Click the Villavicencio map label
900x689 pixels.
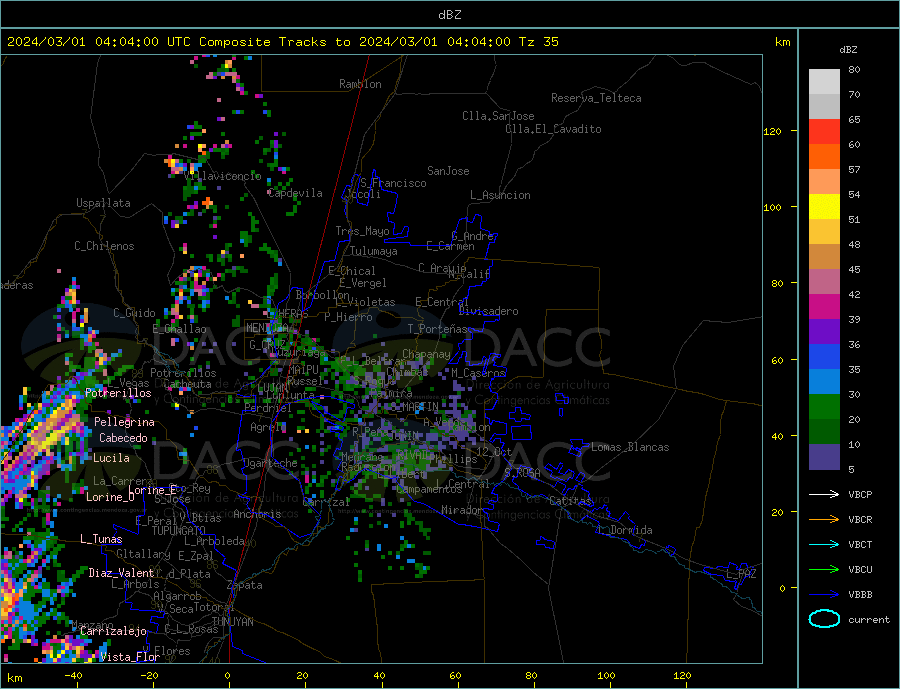click(223, 176)
